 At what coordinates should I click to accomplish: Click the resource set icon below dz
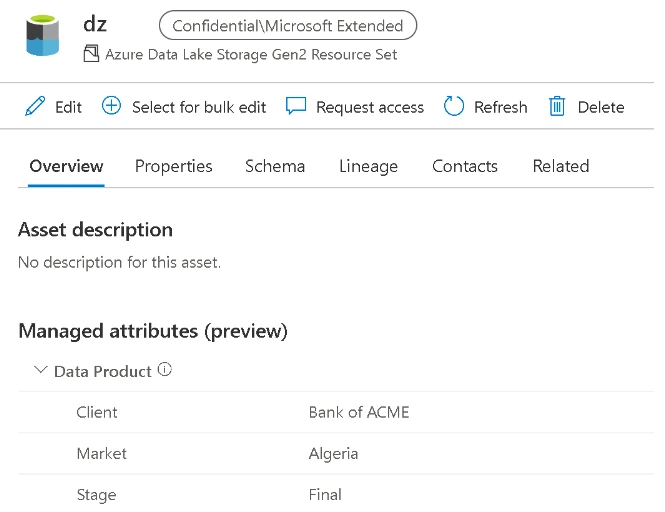click(x=92, y=54)
